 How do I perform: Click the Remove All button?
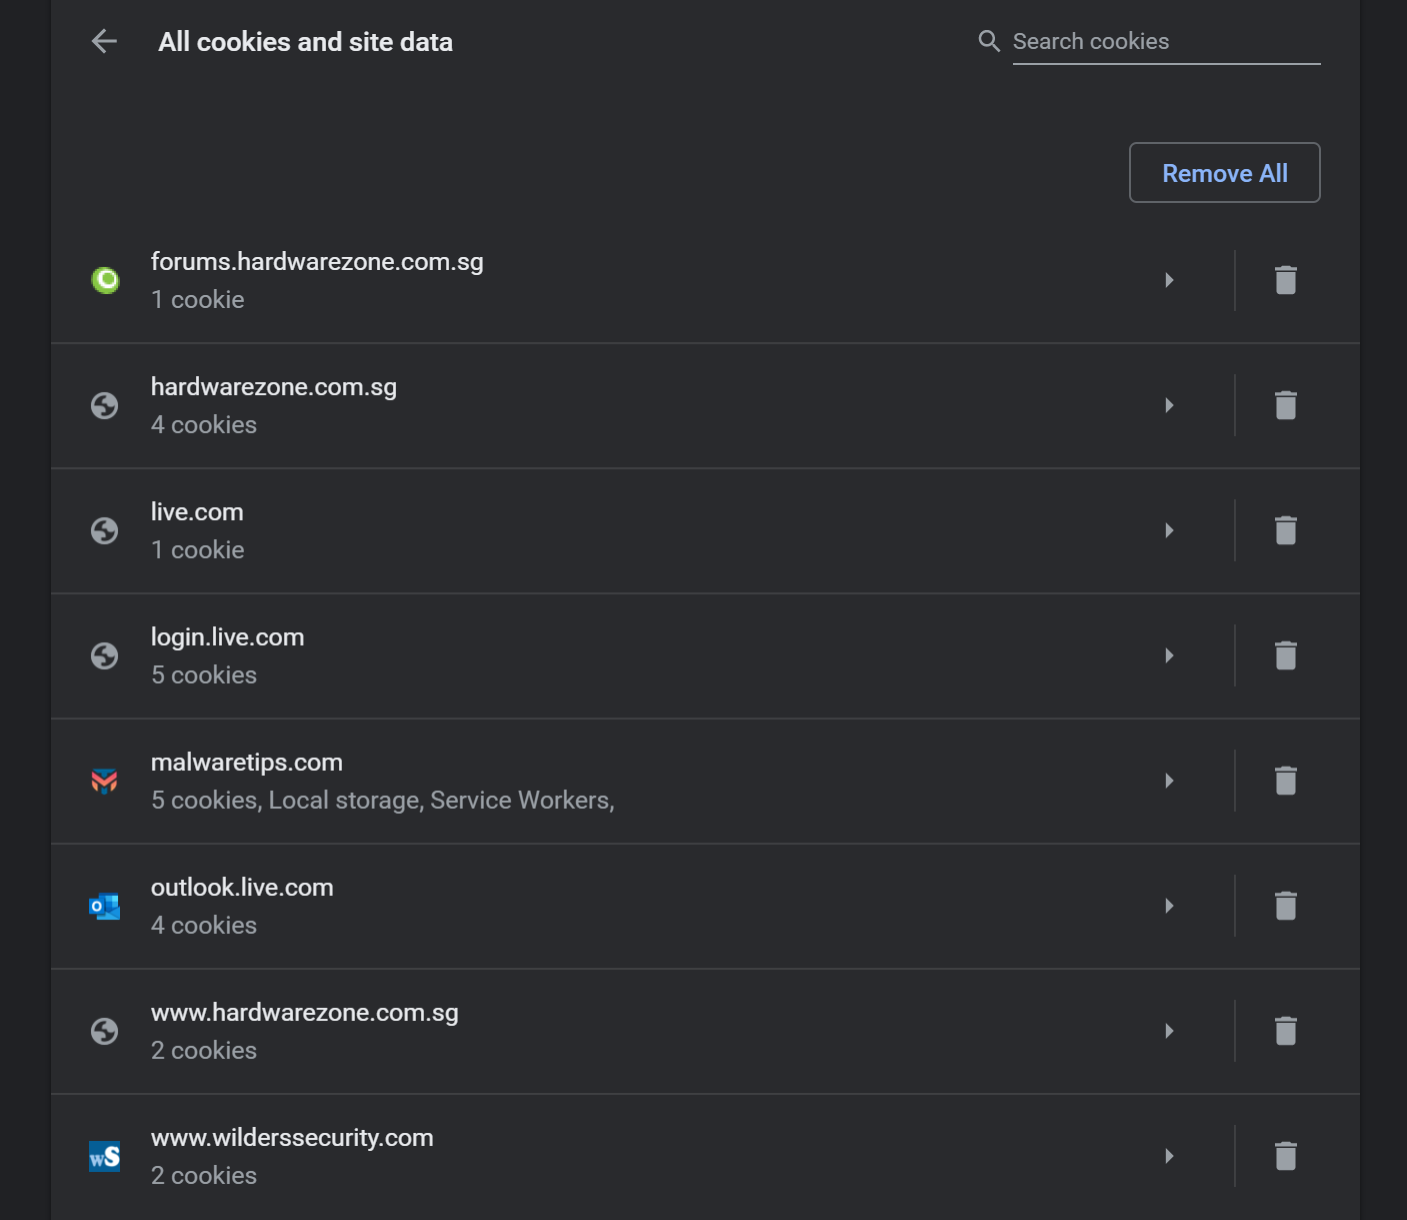[x=1224, y=173]
